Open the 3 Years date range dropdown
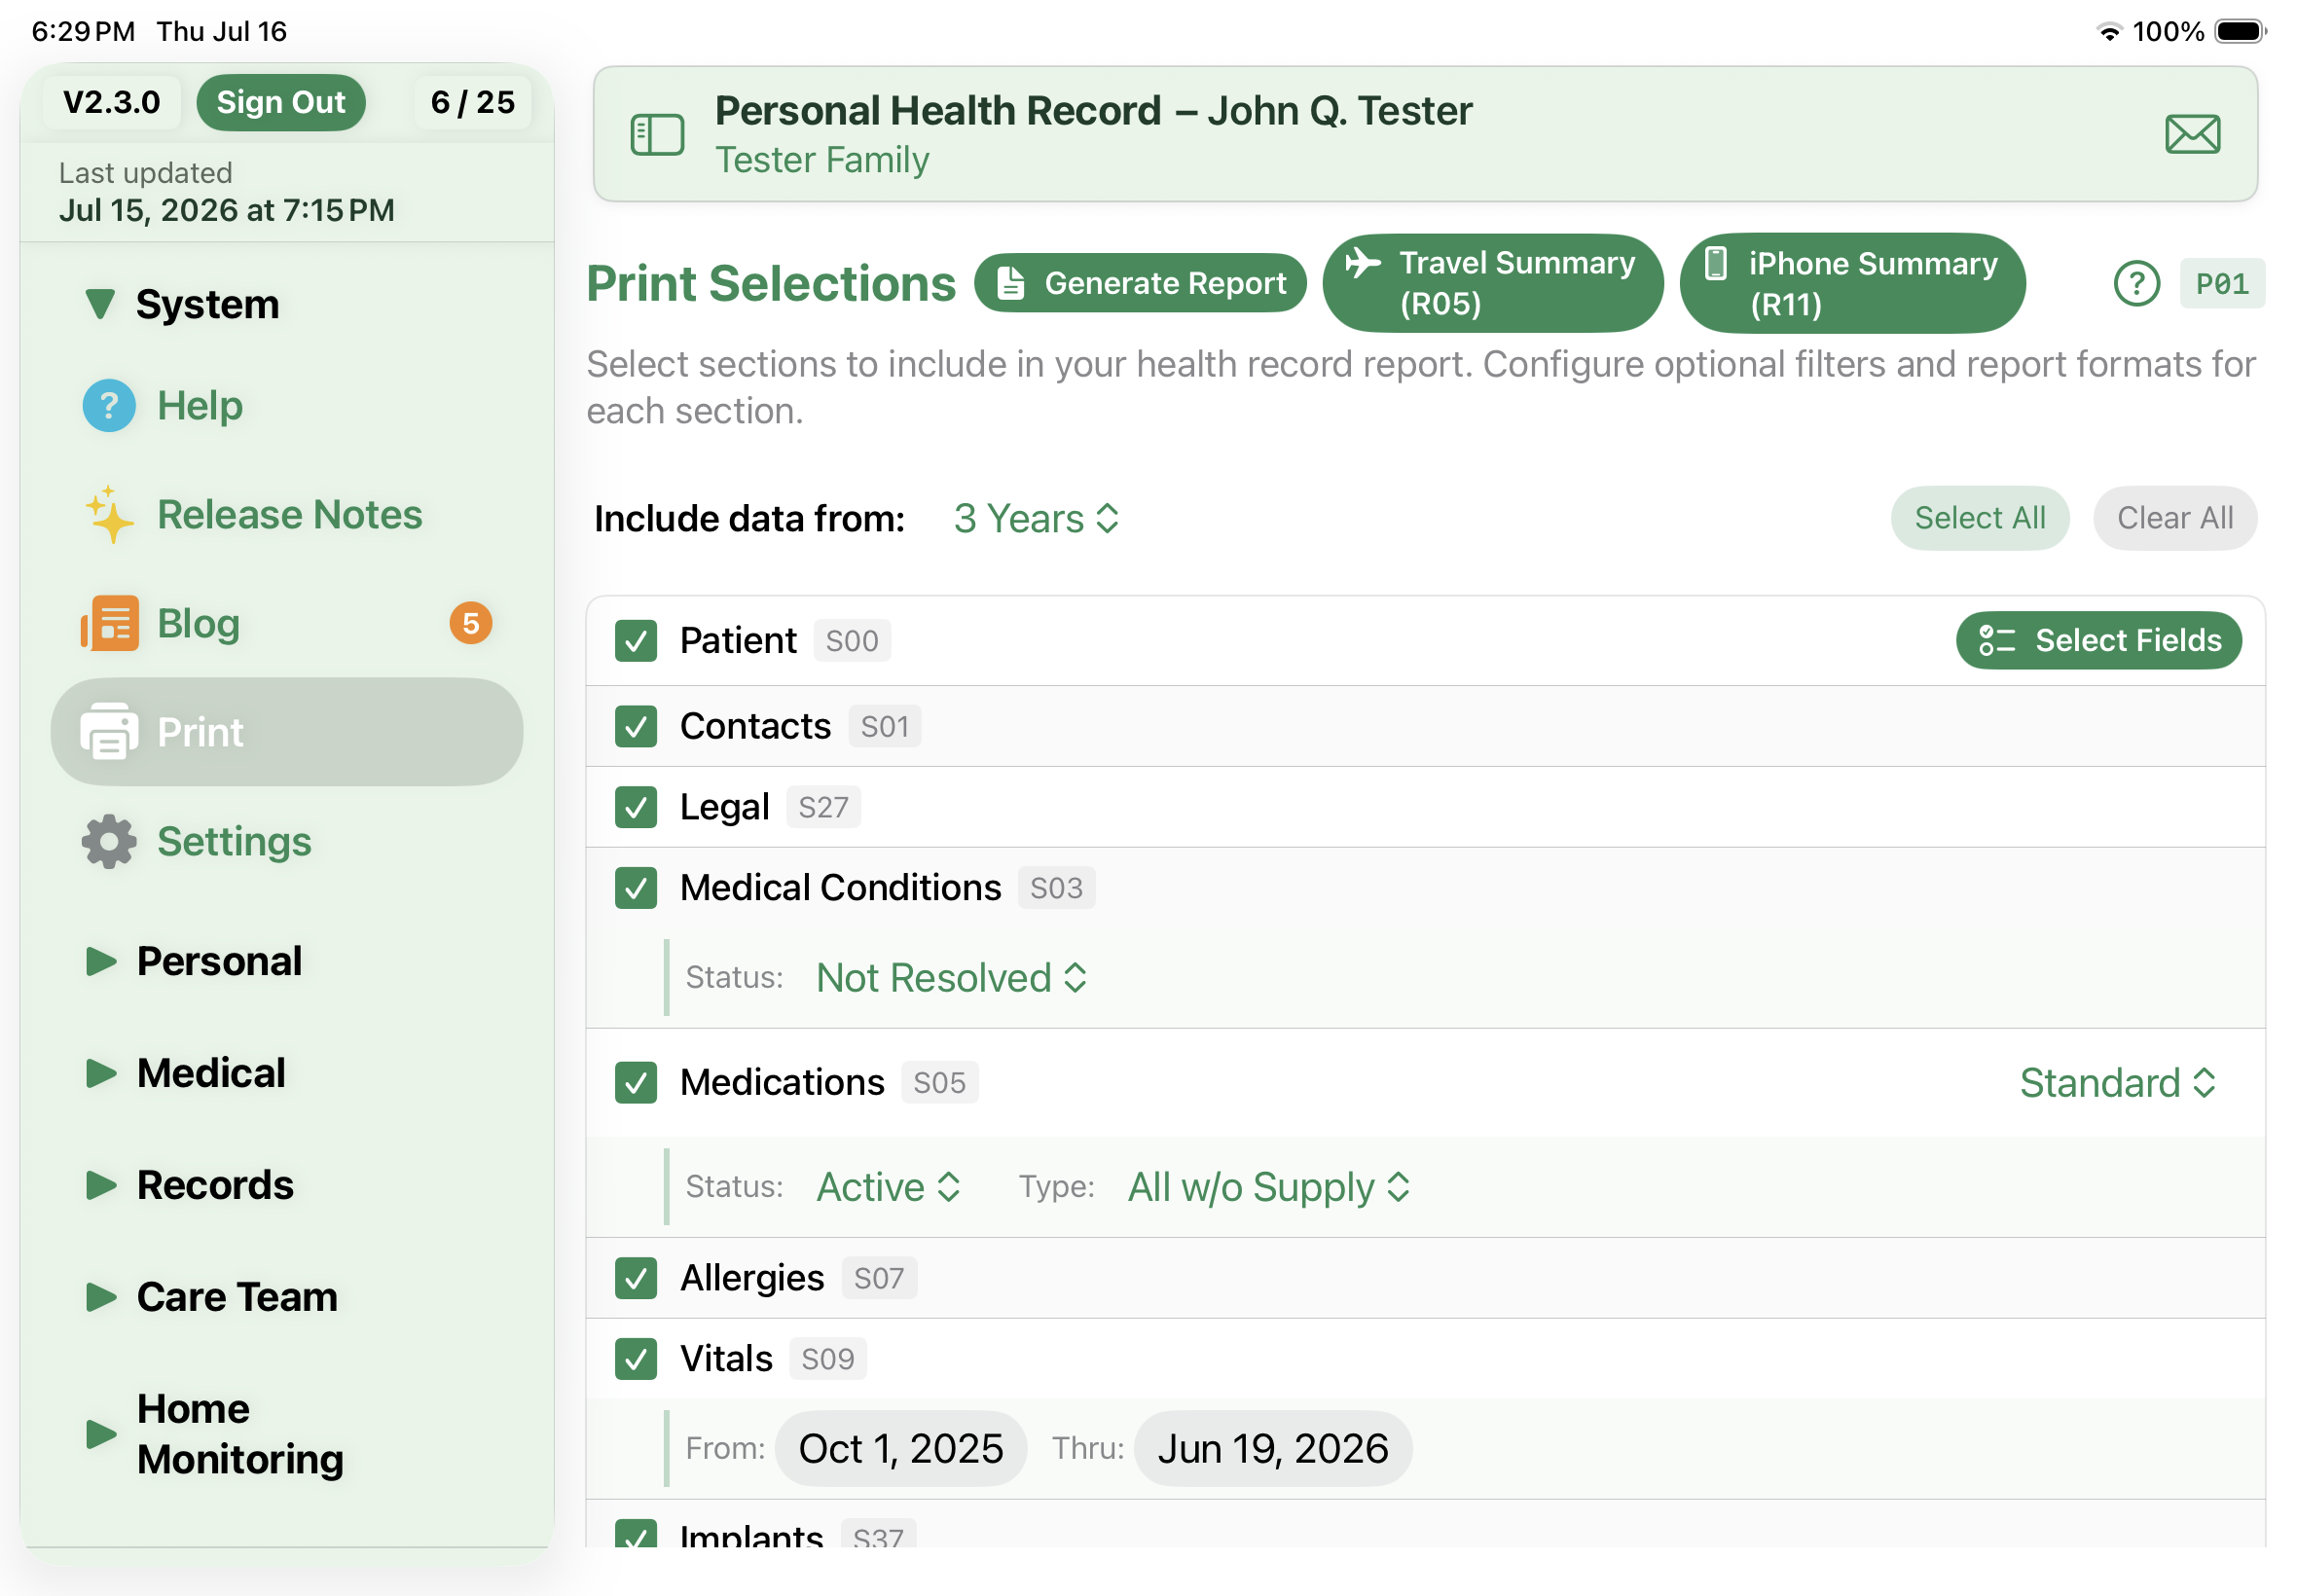Screen dimensions: 2297x1596 1036,518
